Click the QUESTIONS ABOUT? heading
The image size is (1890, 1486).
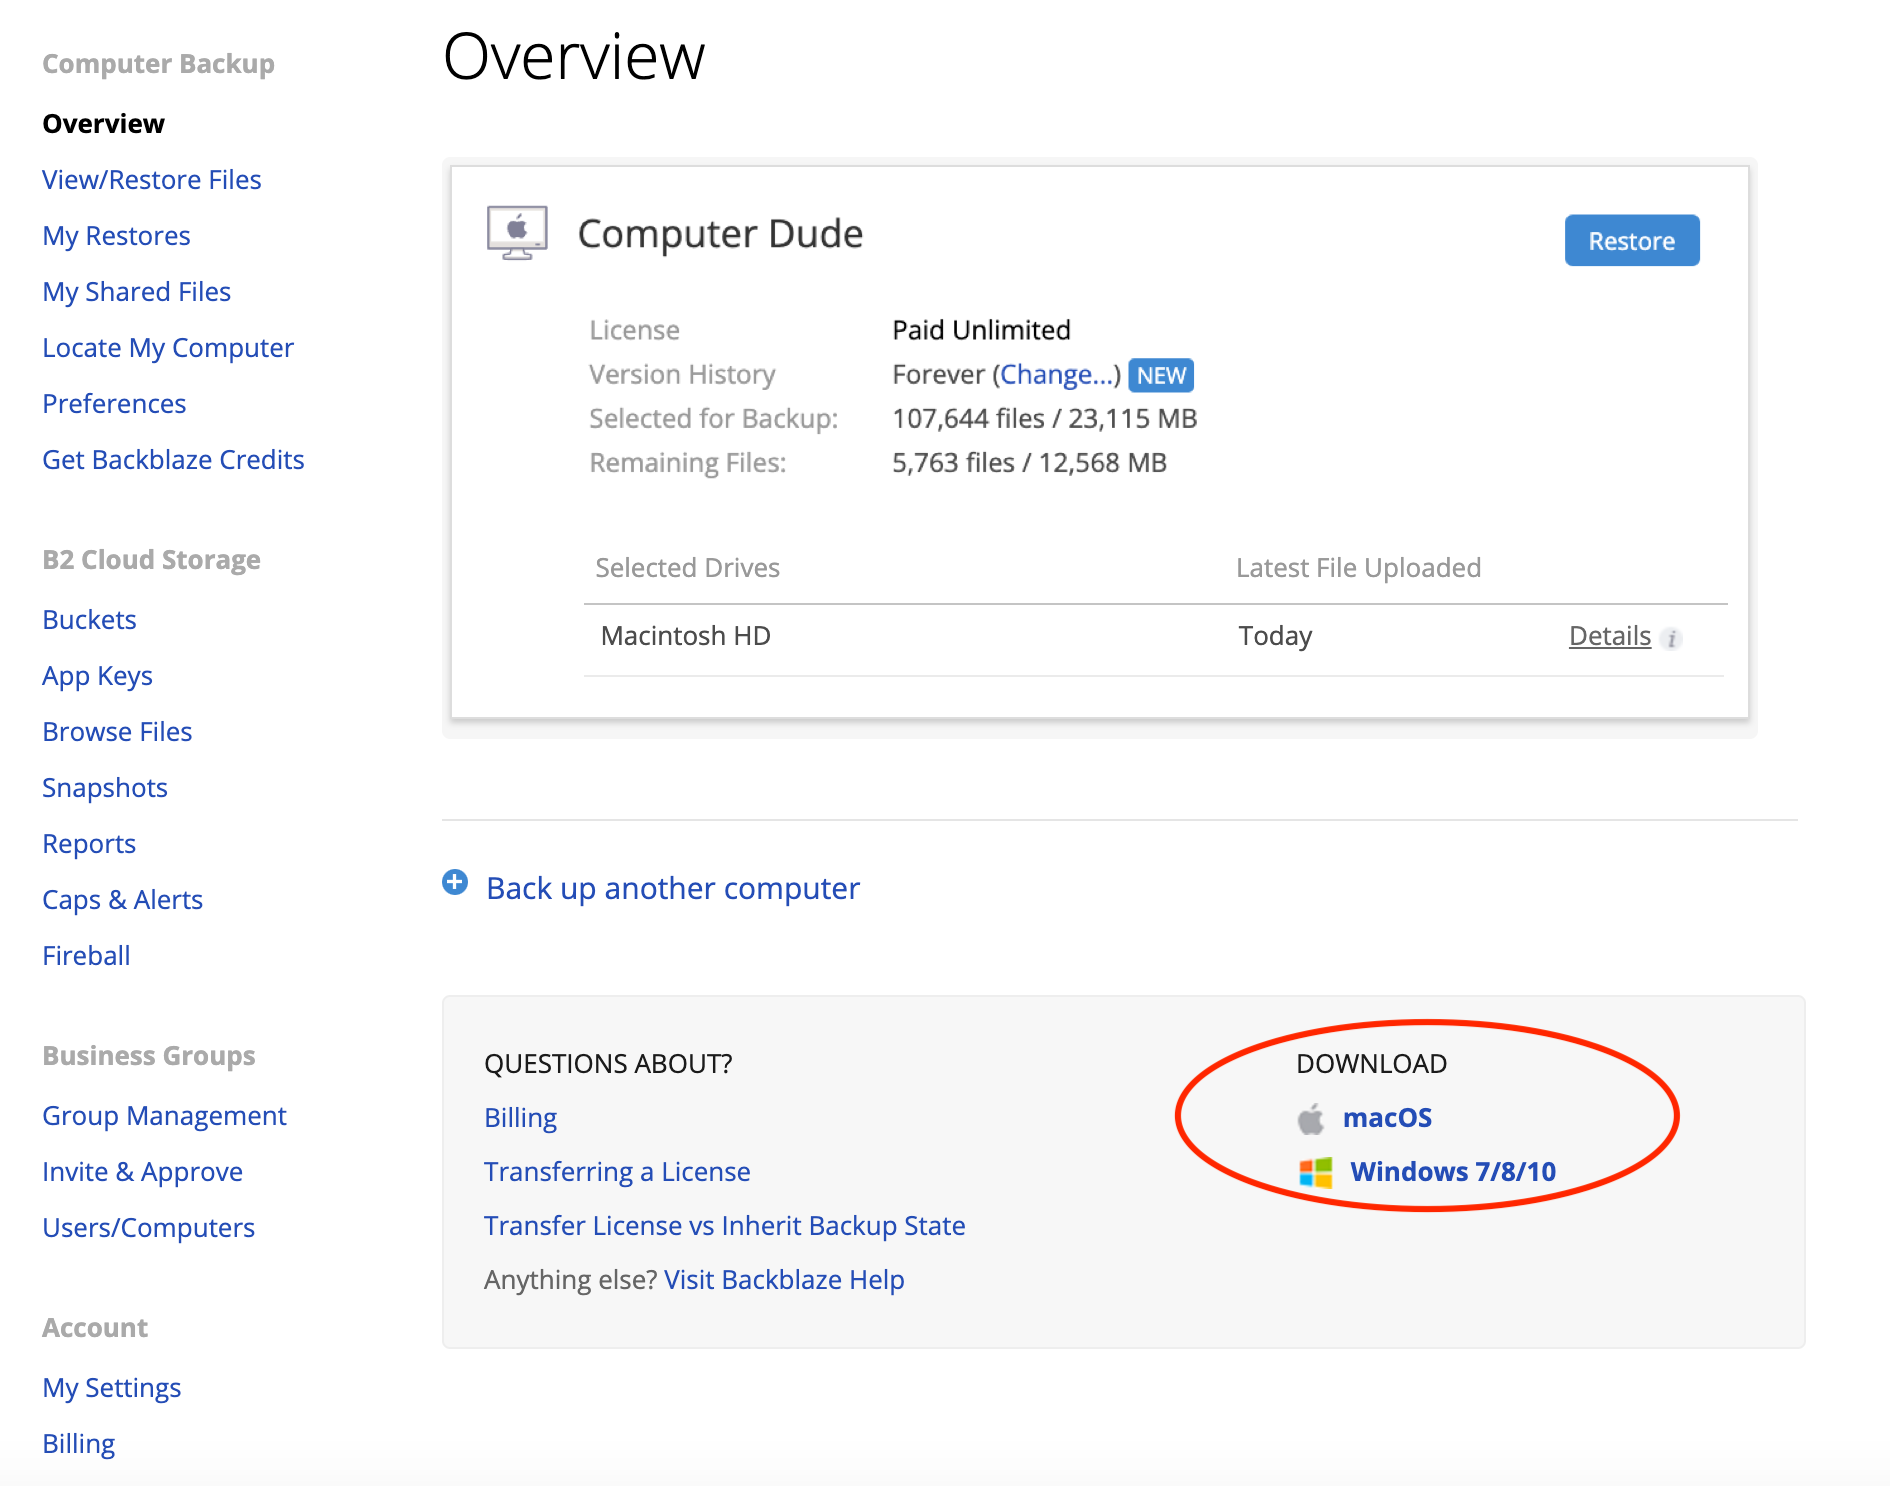pos(608,1064)
